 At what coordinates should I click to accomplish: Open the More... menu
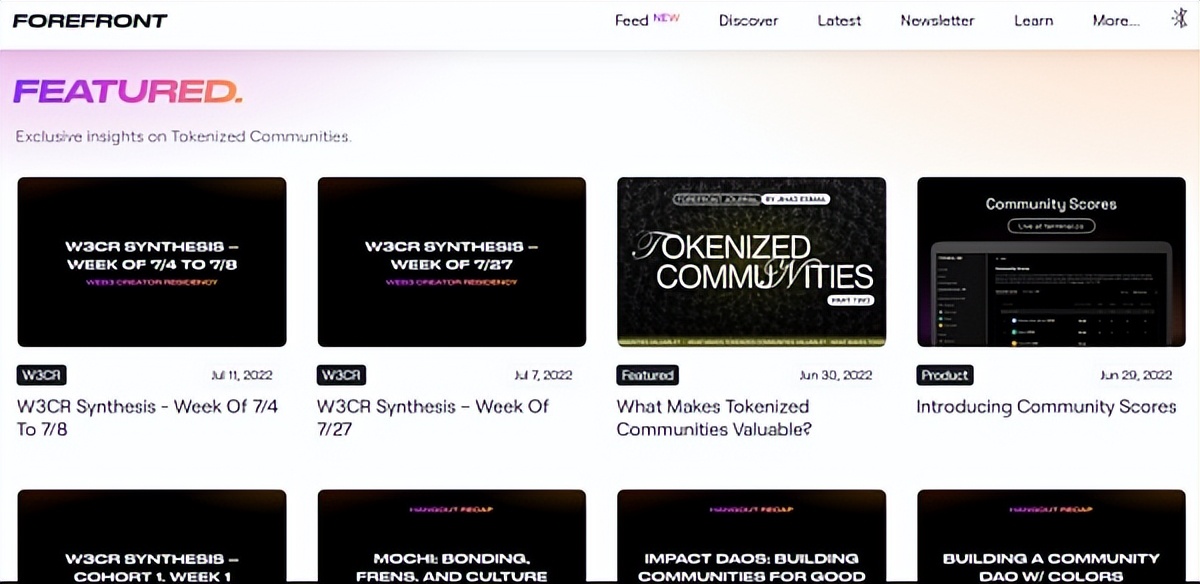[x=1115, y=21]
